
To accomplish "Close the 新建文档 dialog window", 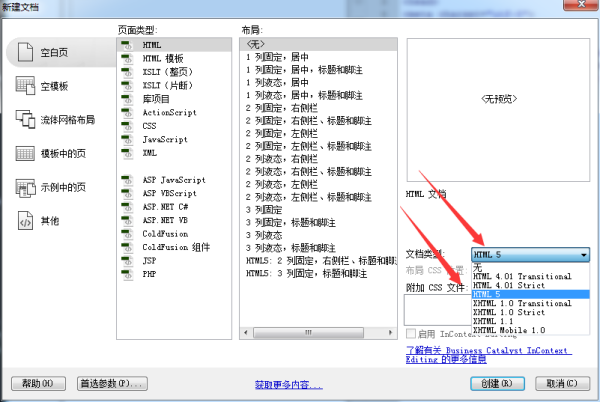I will pos(581,4).
